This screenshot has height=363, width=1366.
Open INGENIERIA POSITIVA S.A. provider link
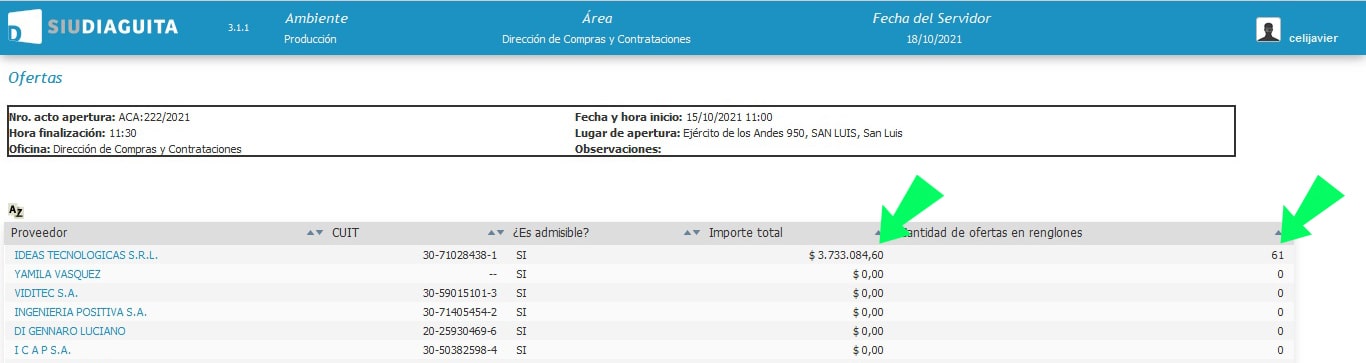[80, 312]
